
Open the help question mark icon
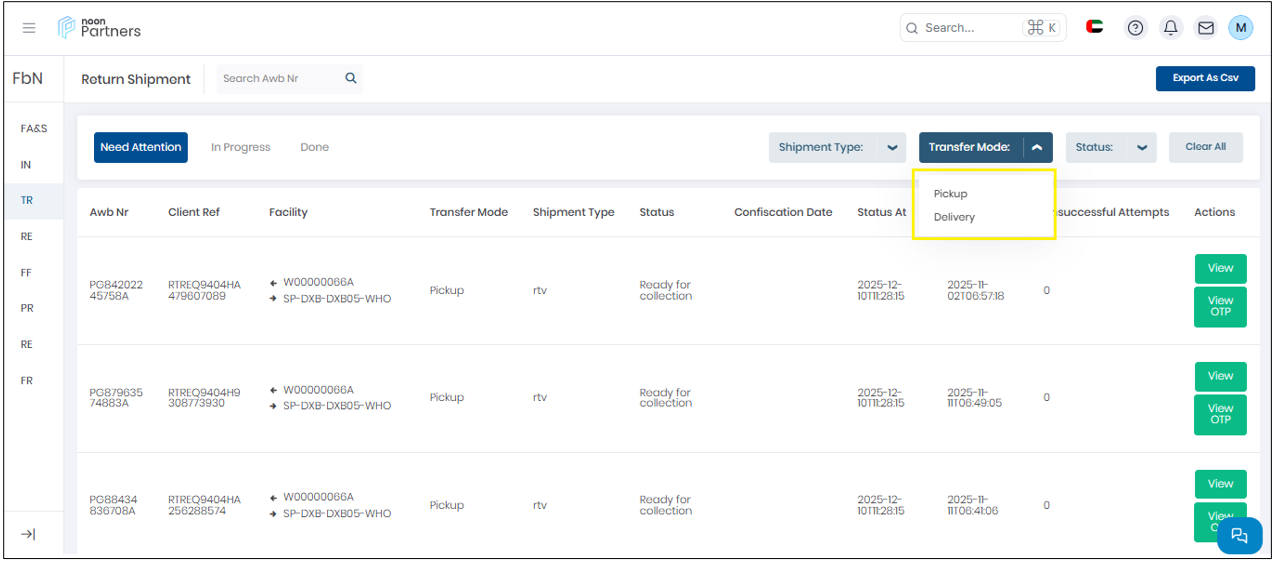point(1135,28)
